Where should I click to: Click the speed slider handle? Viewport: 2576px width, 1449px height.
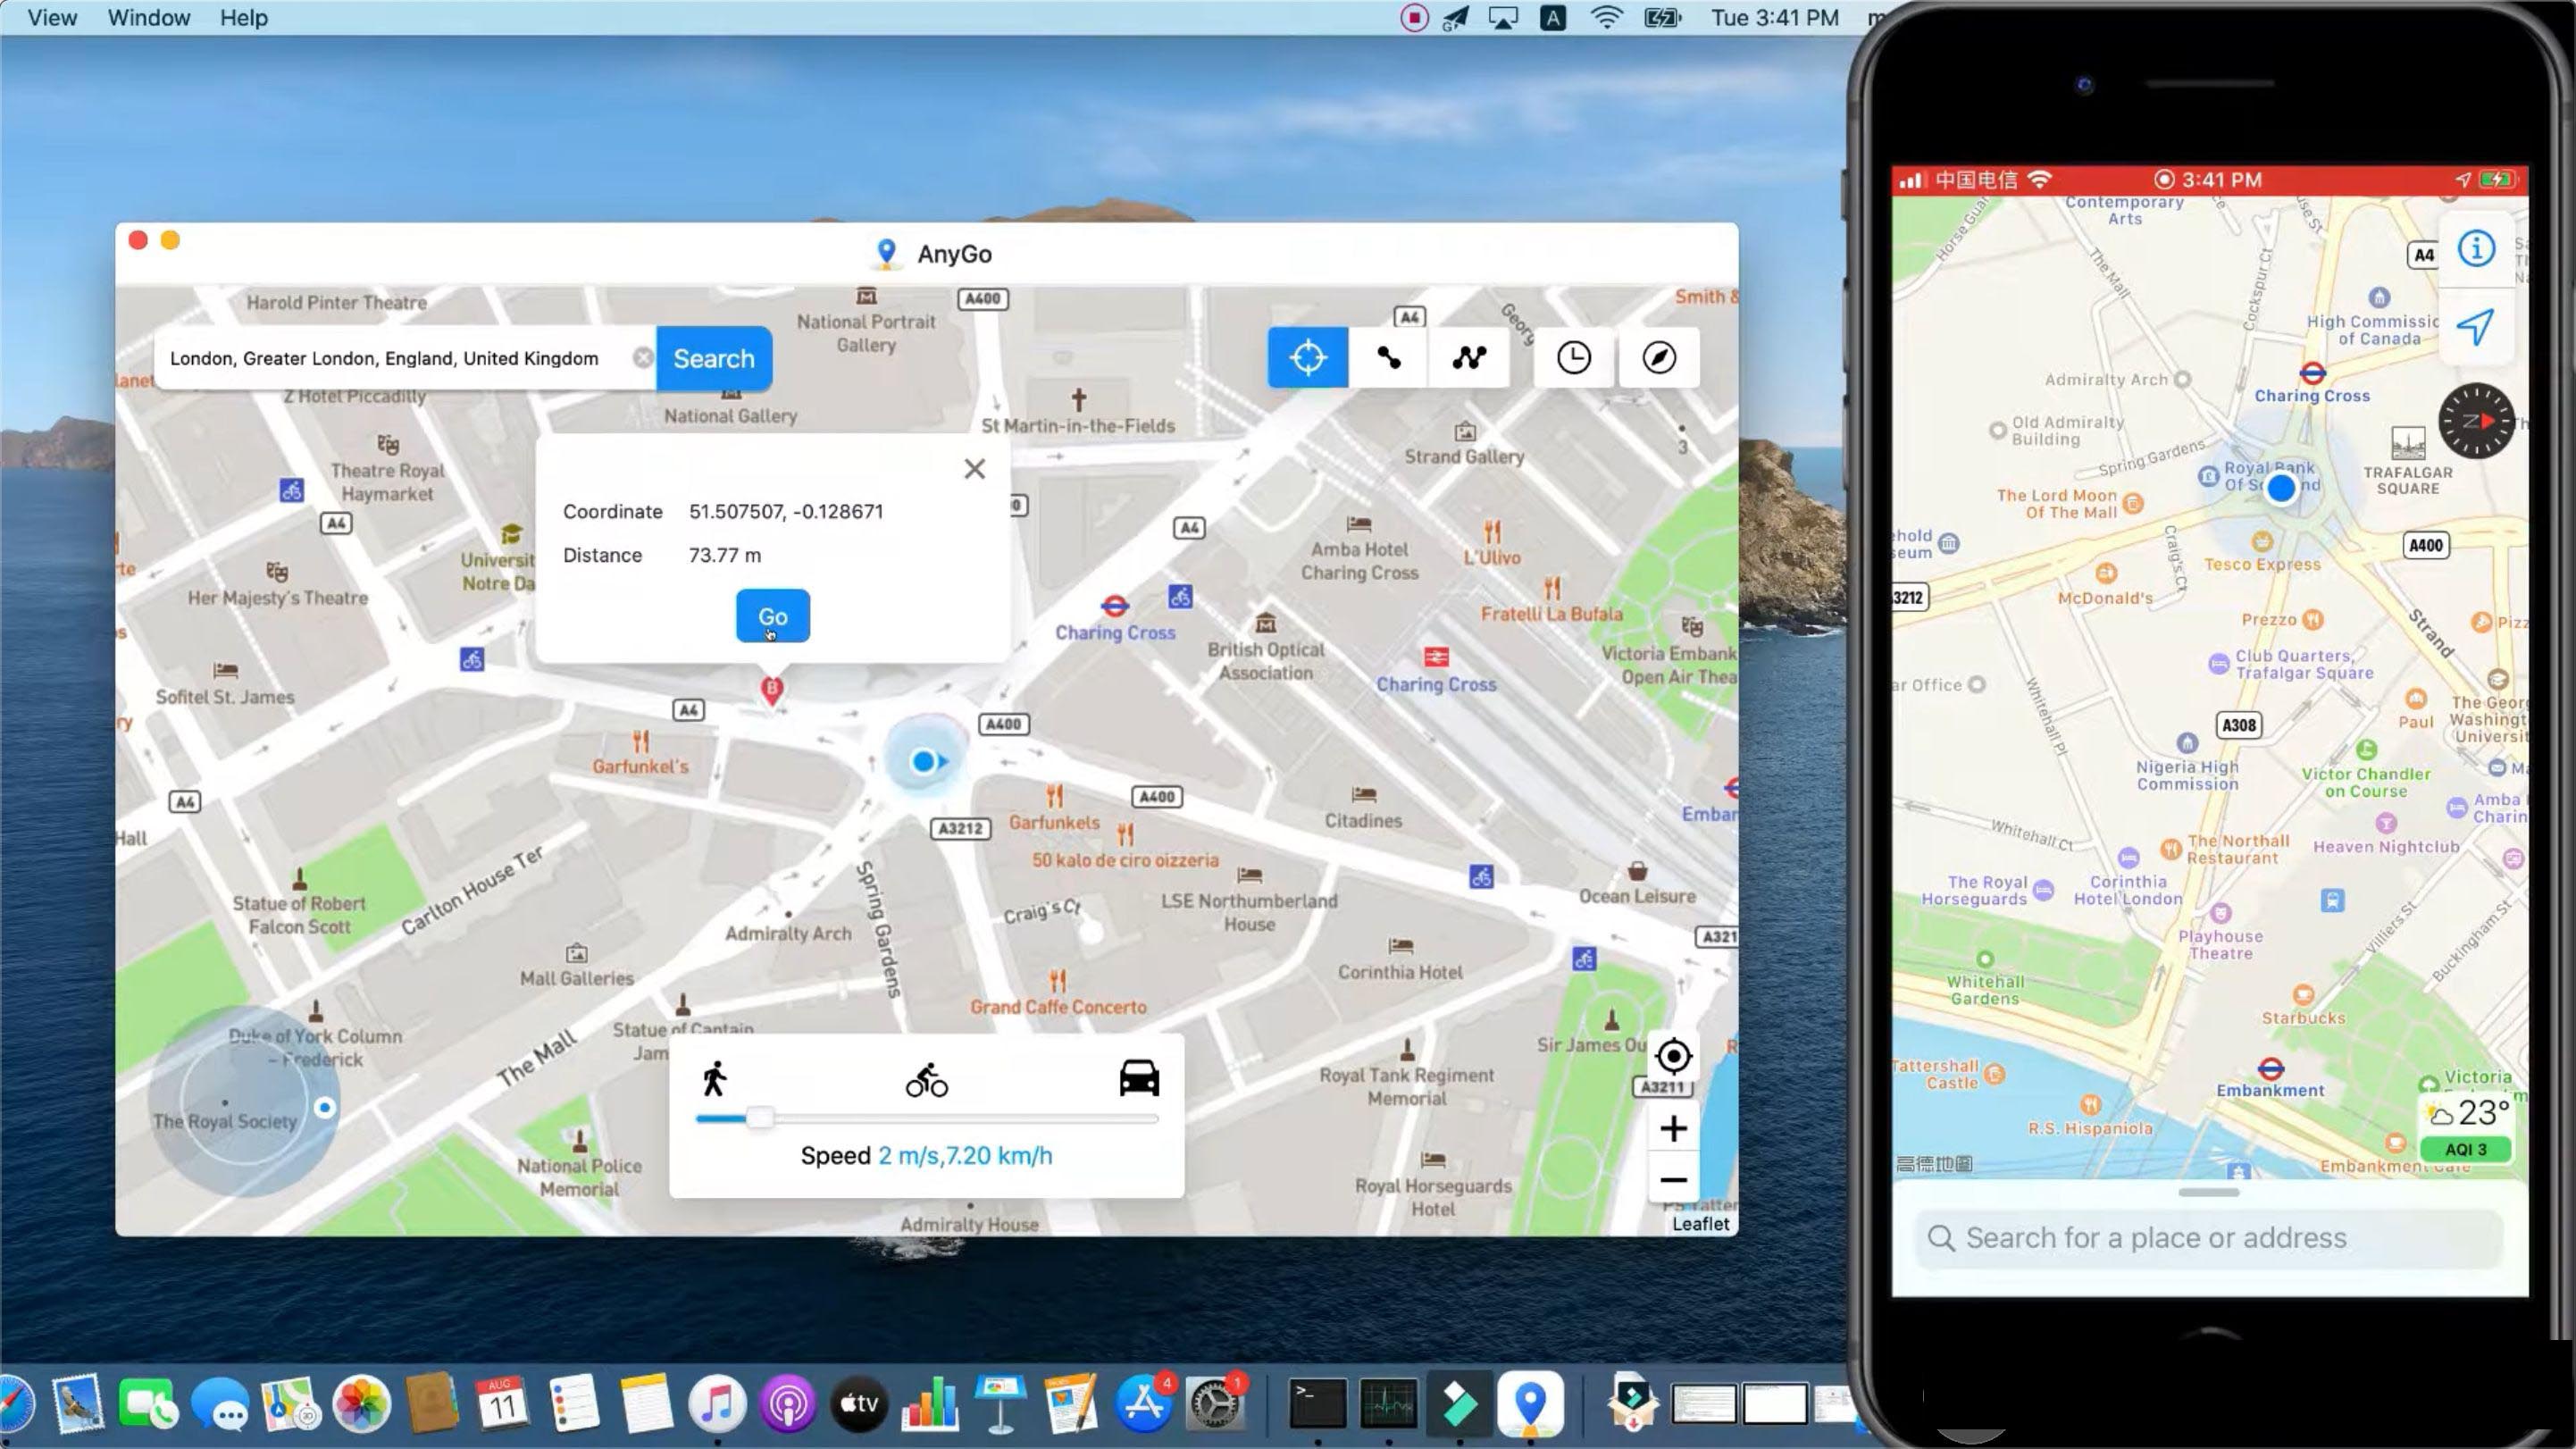[759, 1118]
